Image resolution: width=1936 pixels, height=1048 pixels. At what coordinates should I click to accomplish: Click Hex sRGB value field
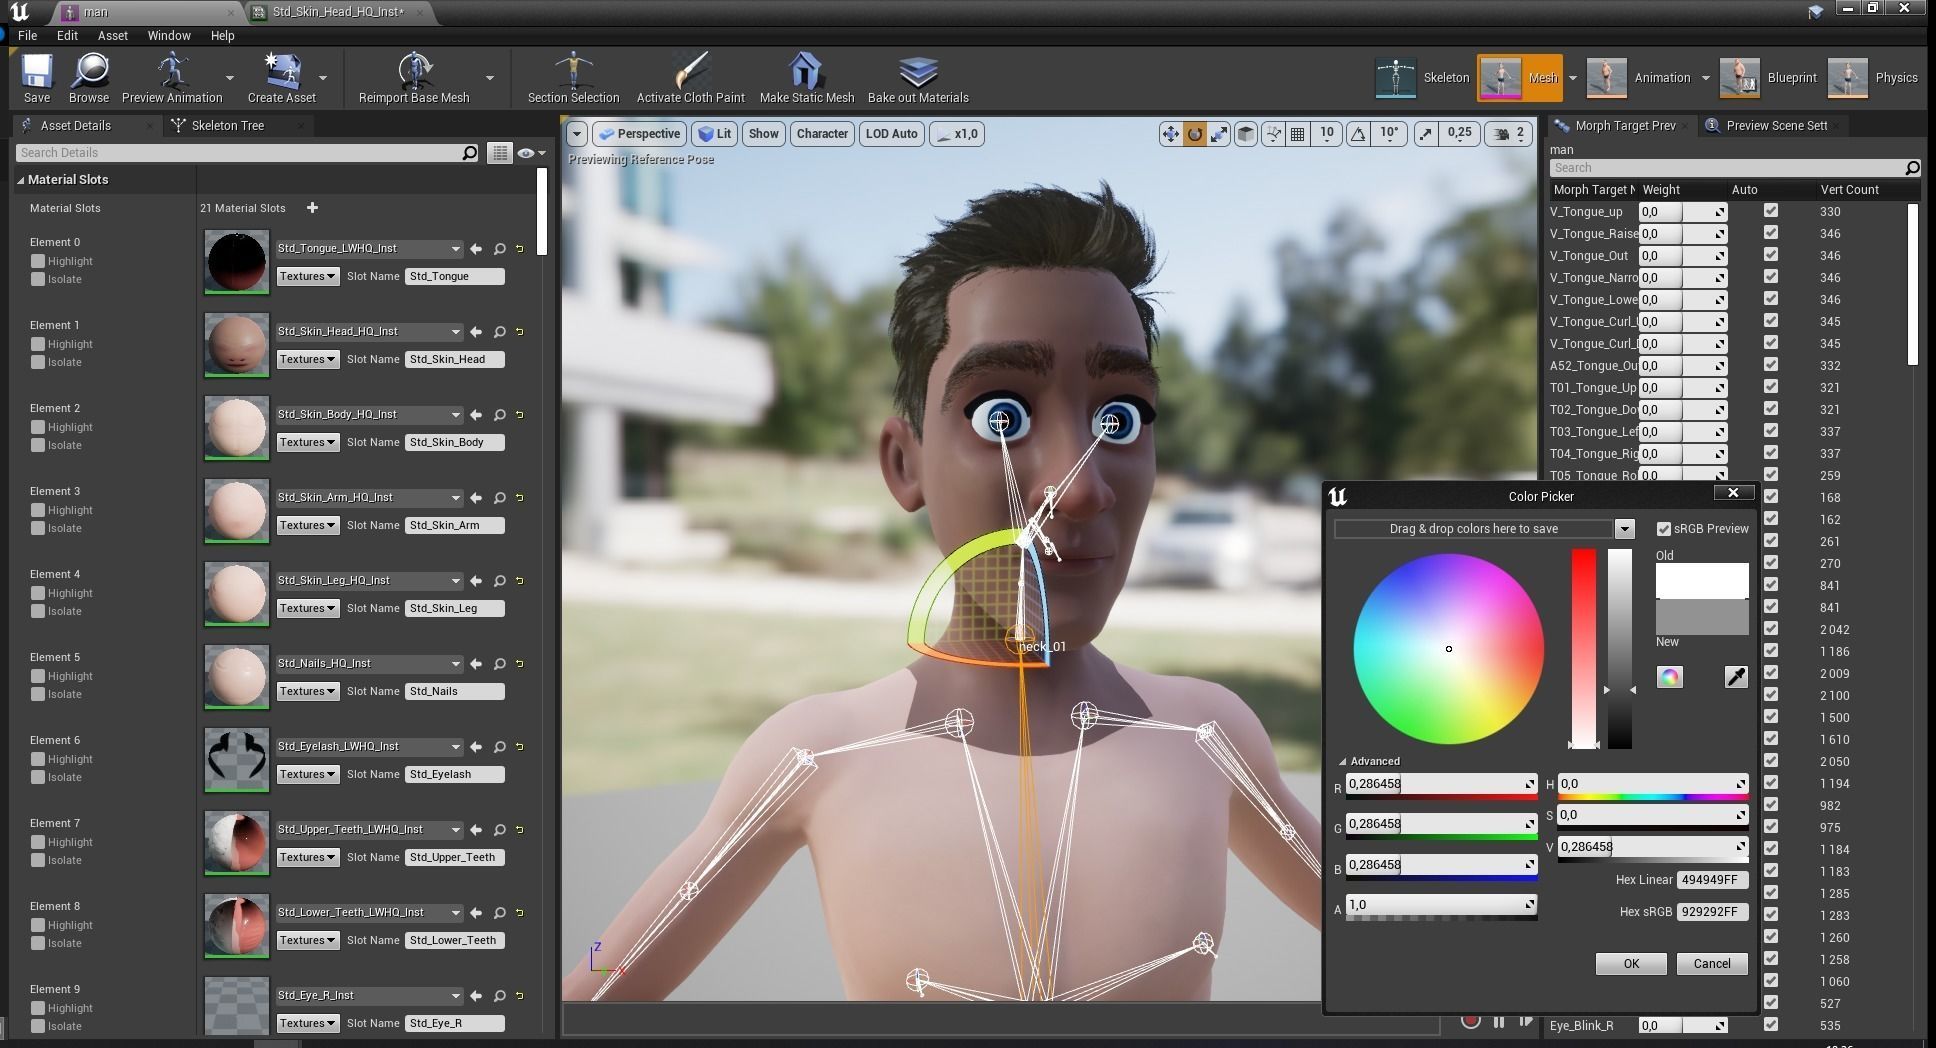click(x=1712, y=912)
